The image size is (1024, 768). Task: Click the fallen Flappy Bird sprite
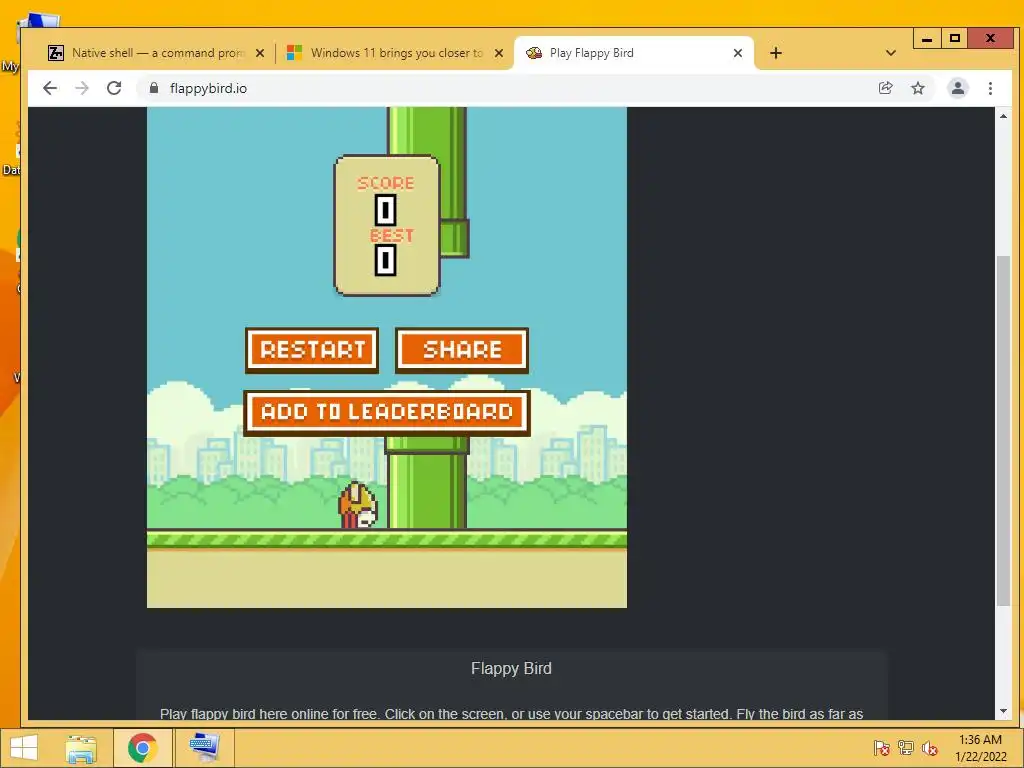pos(357,506)
